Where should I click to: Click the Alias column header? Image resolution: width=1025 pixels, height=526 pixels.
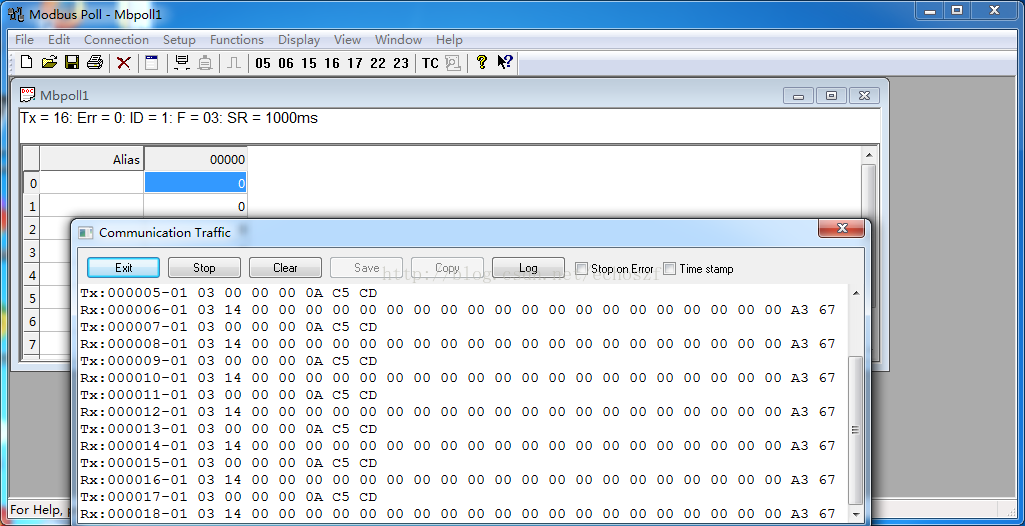tap(92, 159)
